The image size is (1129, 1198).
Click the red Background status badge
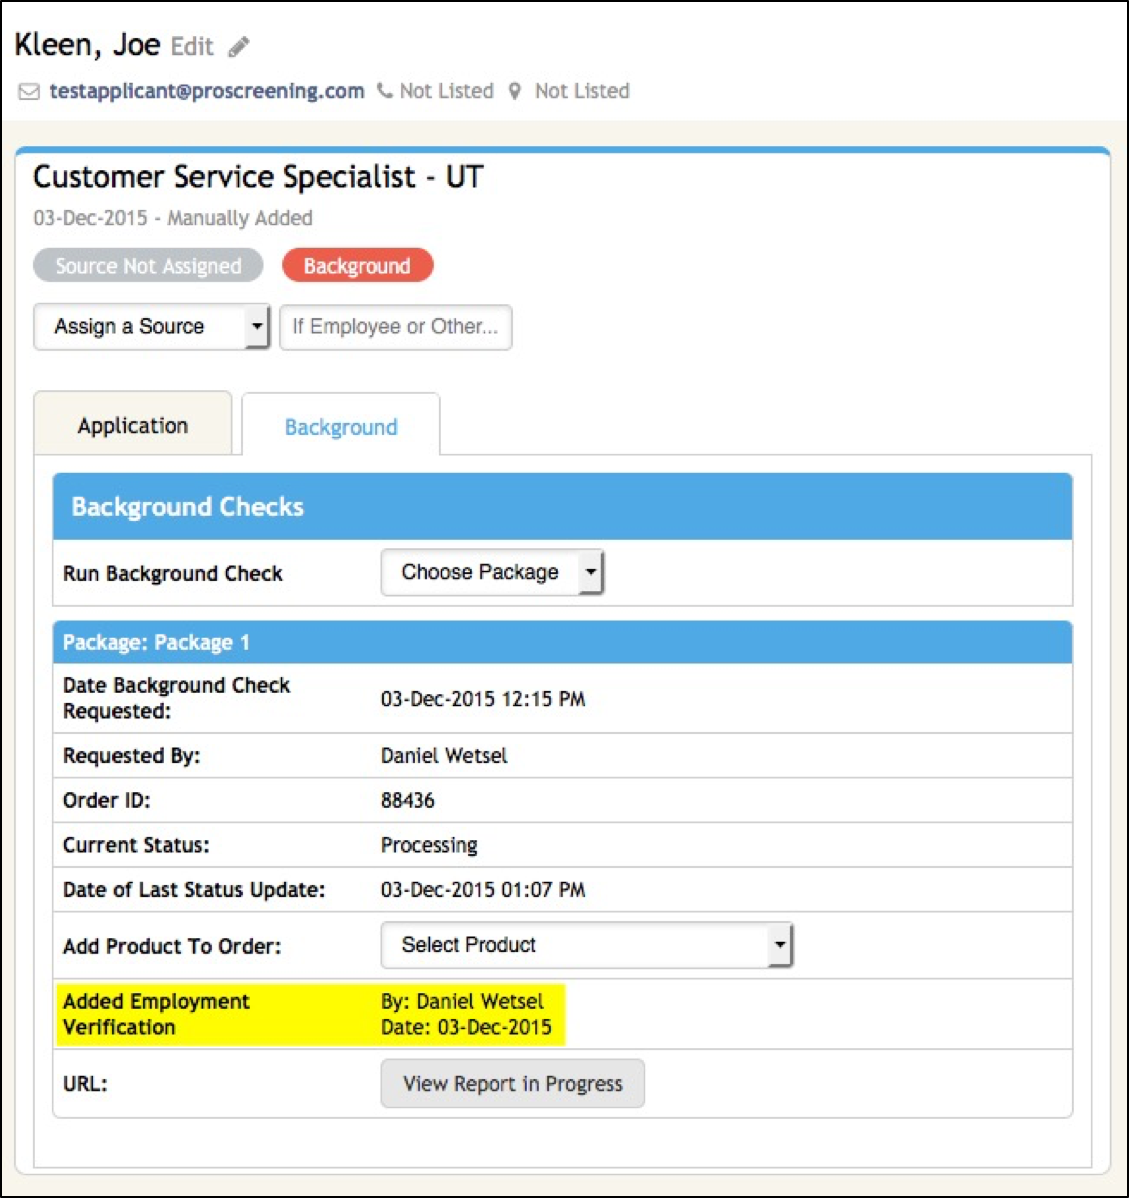tap(357, 266)
